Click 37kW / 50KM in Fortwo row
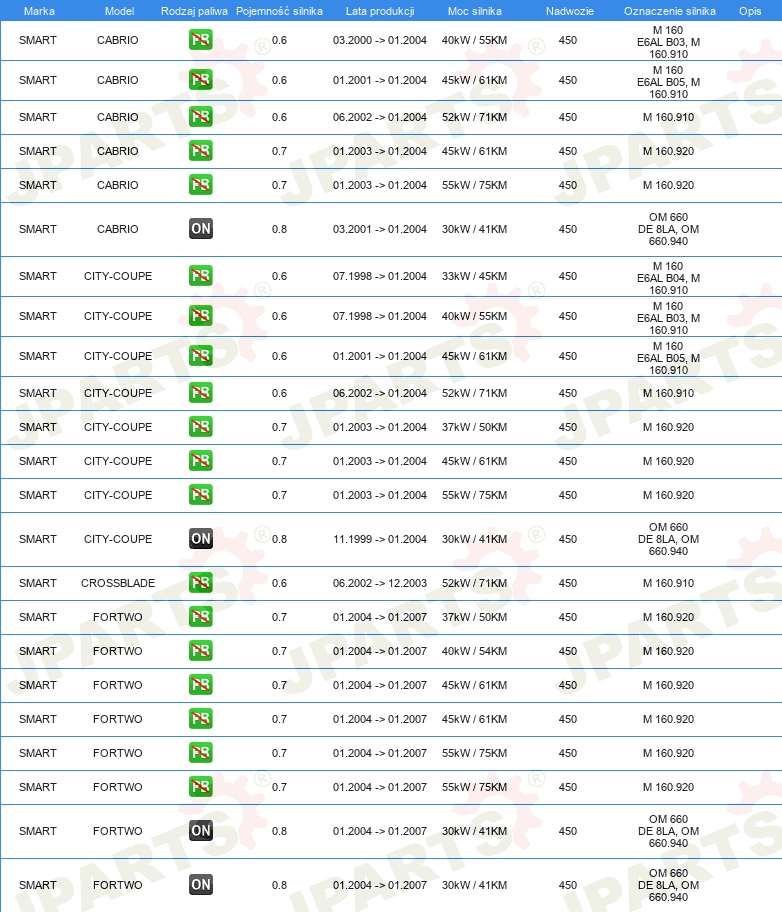The height and width of the screenshot is (912, 782). tap(474, 617)
